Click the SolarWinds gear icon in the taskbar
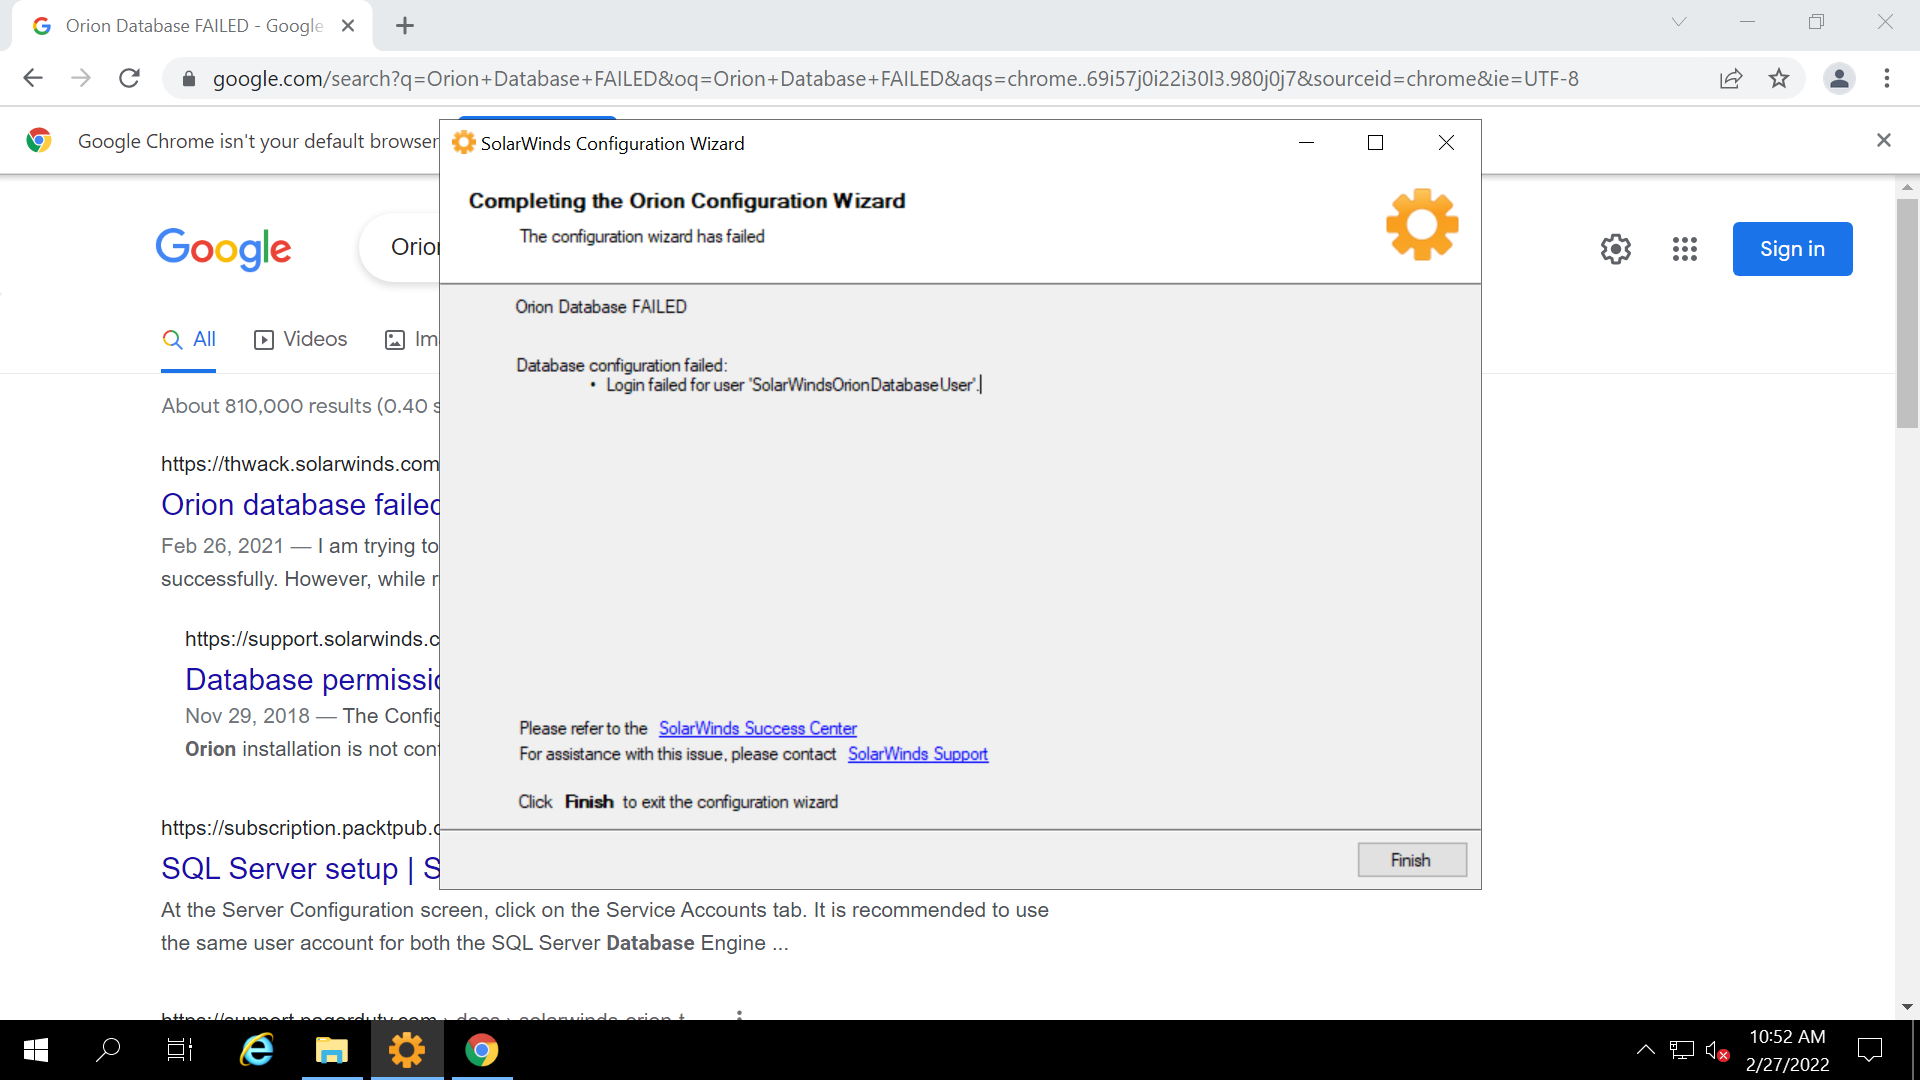 click(407, 1050)
